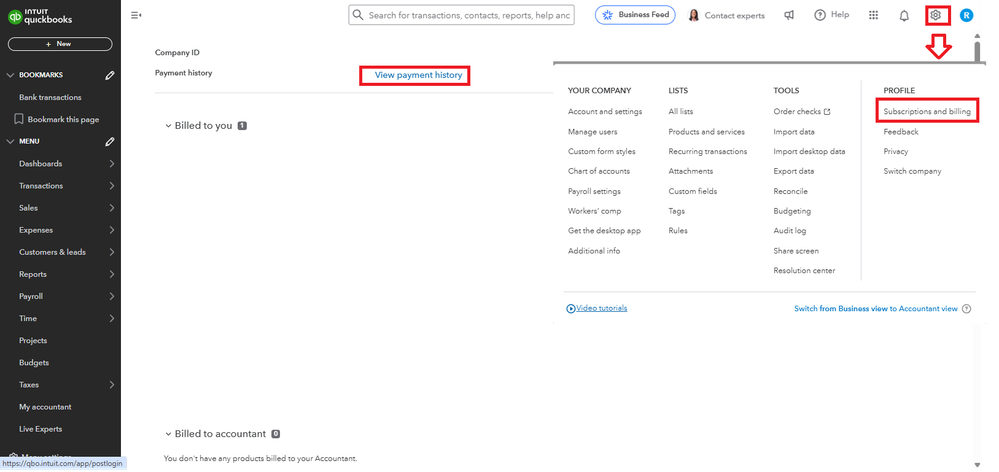Open Products and services
Viewport: 999px width, 472px height.
(707, 132)
